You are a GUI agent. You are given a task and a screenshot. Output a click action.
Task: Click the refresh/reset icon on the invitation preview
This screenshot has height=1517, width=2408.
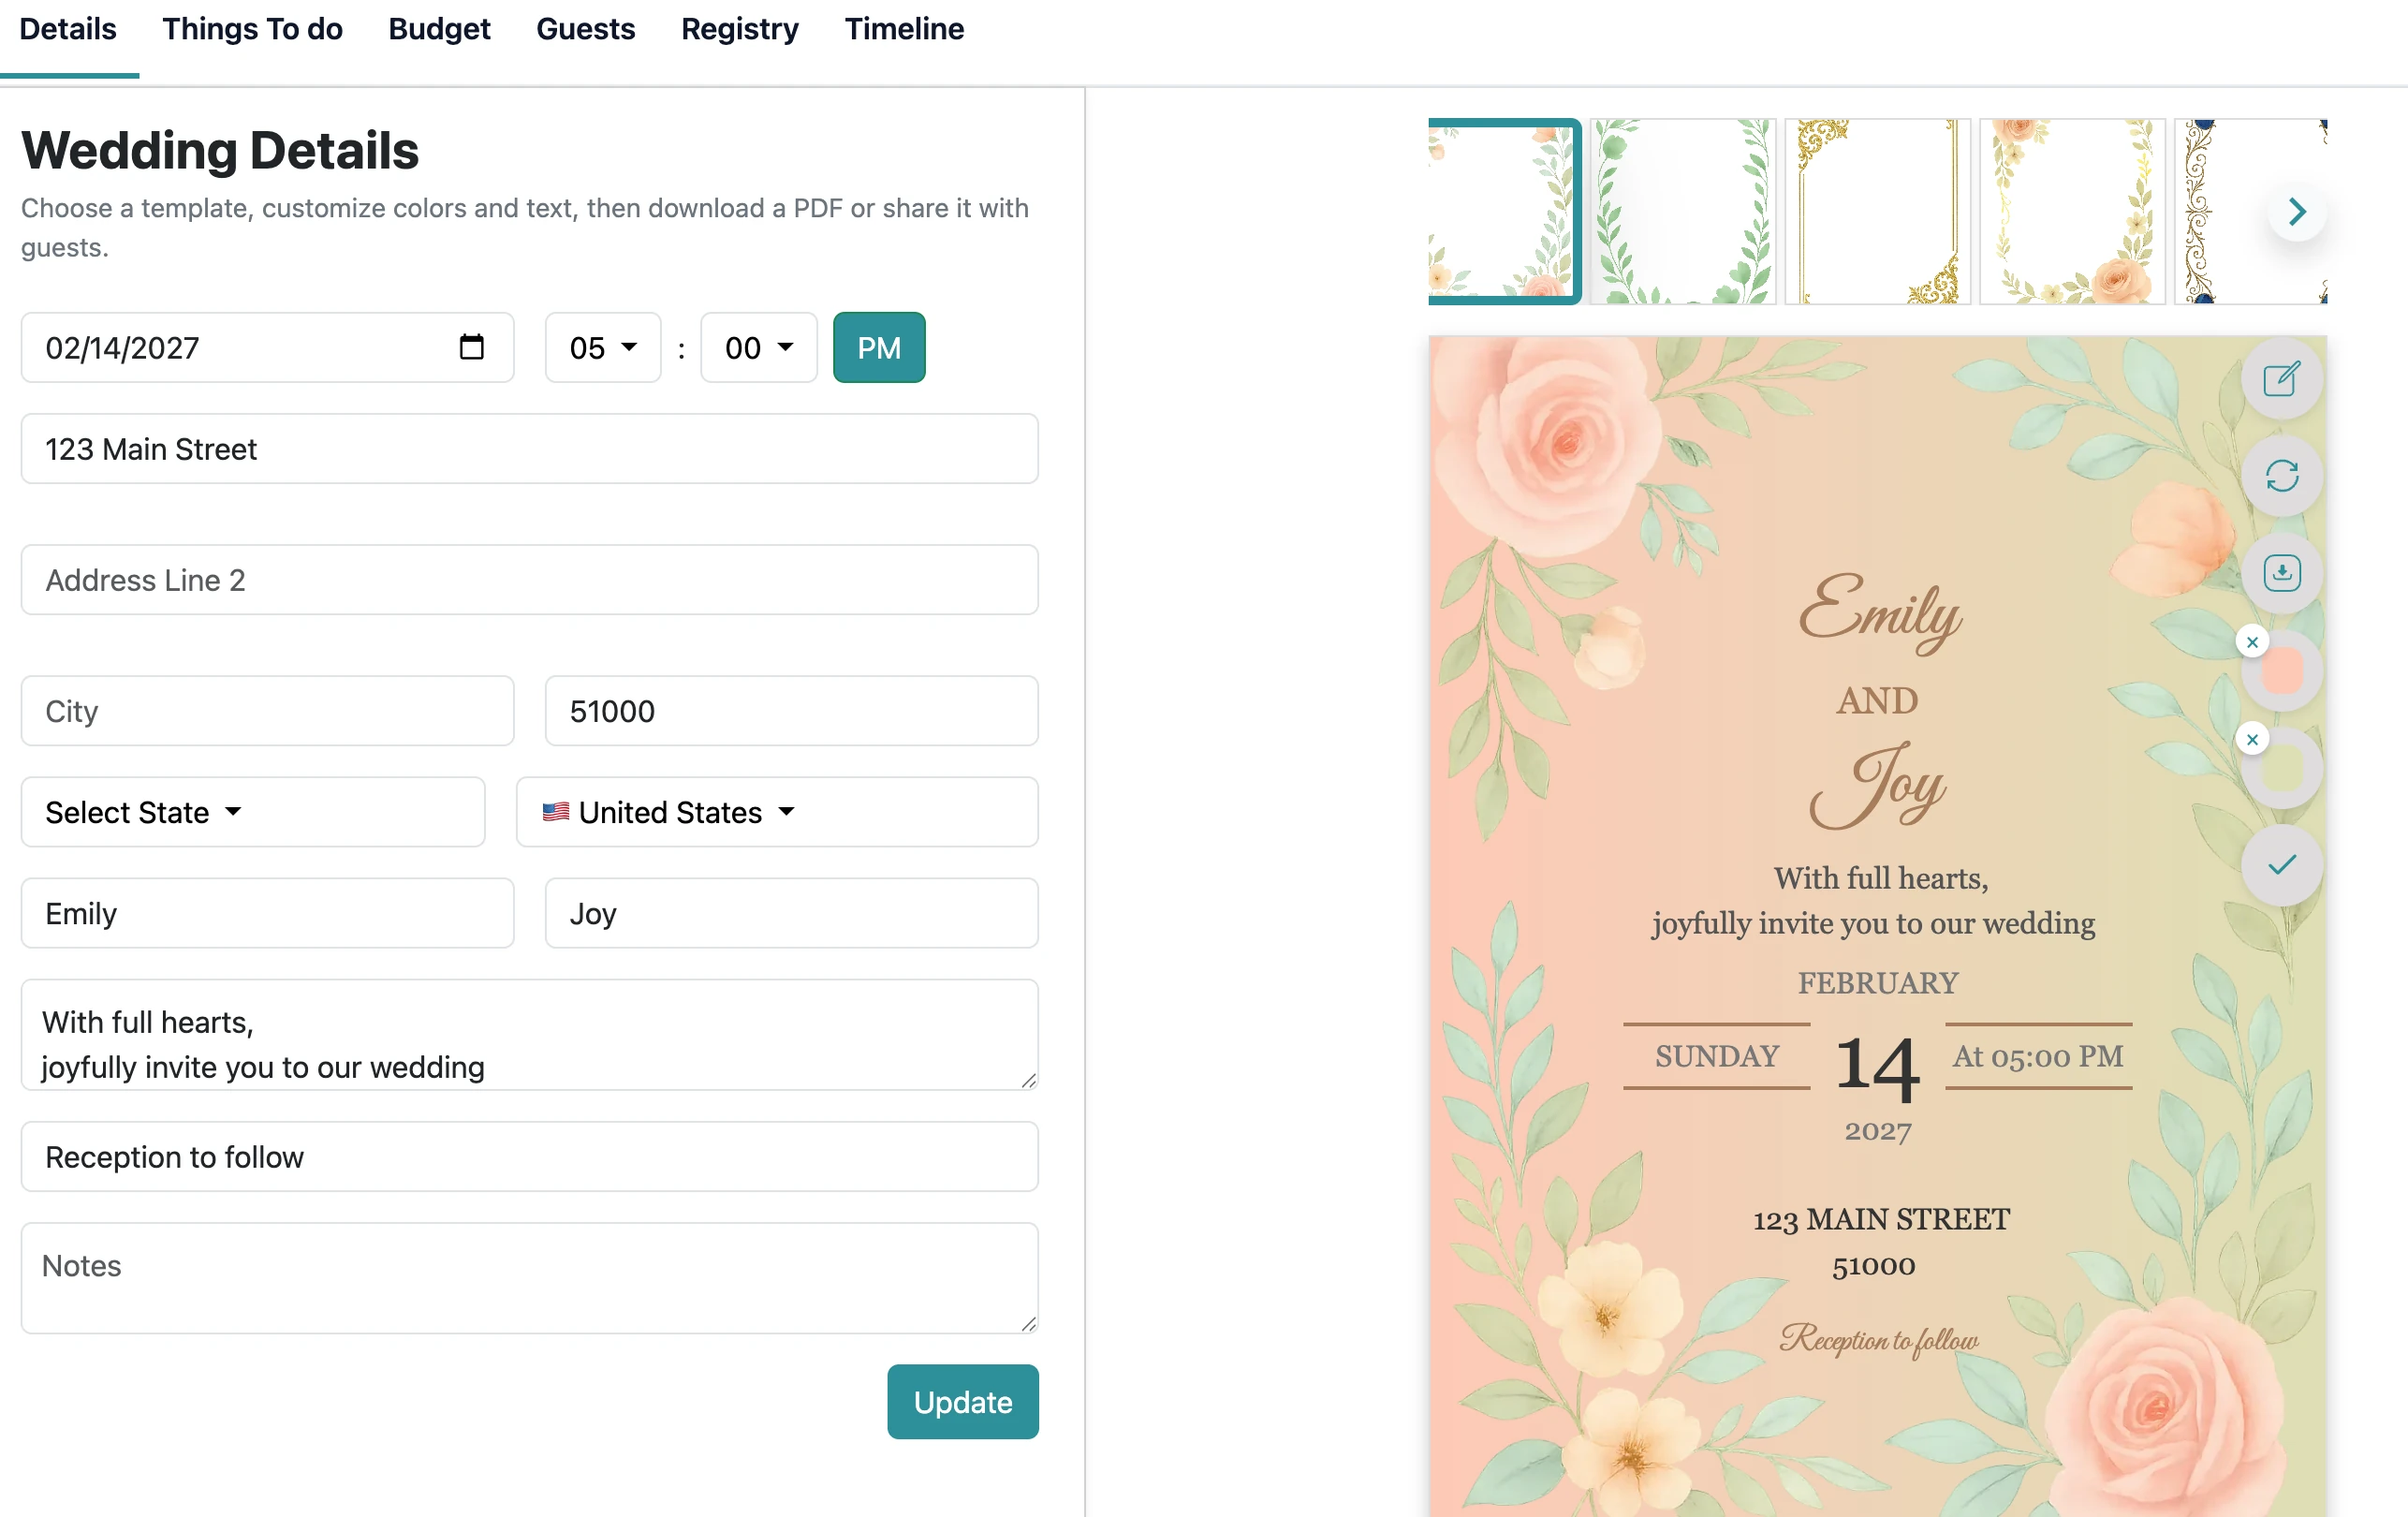[2281, 476]
